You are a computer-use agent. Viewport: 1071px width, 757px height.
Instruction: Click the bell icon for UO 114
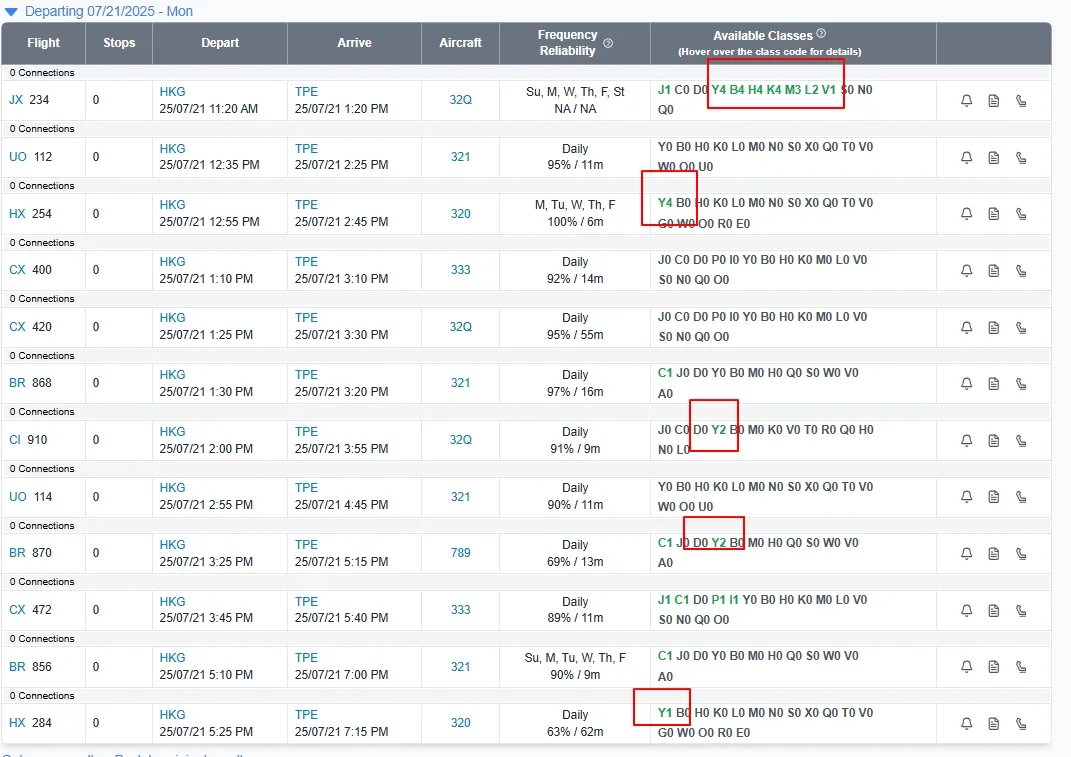coord(966,497)
